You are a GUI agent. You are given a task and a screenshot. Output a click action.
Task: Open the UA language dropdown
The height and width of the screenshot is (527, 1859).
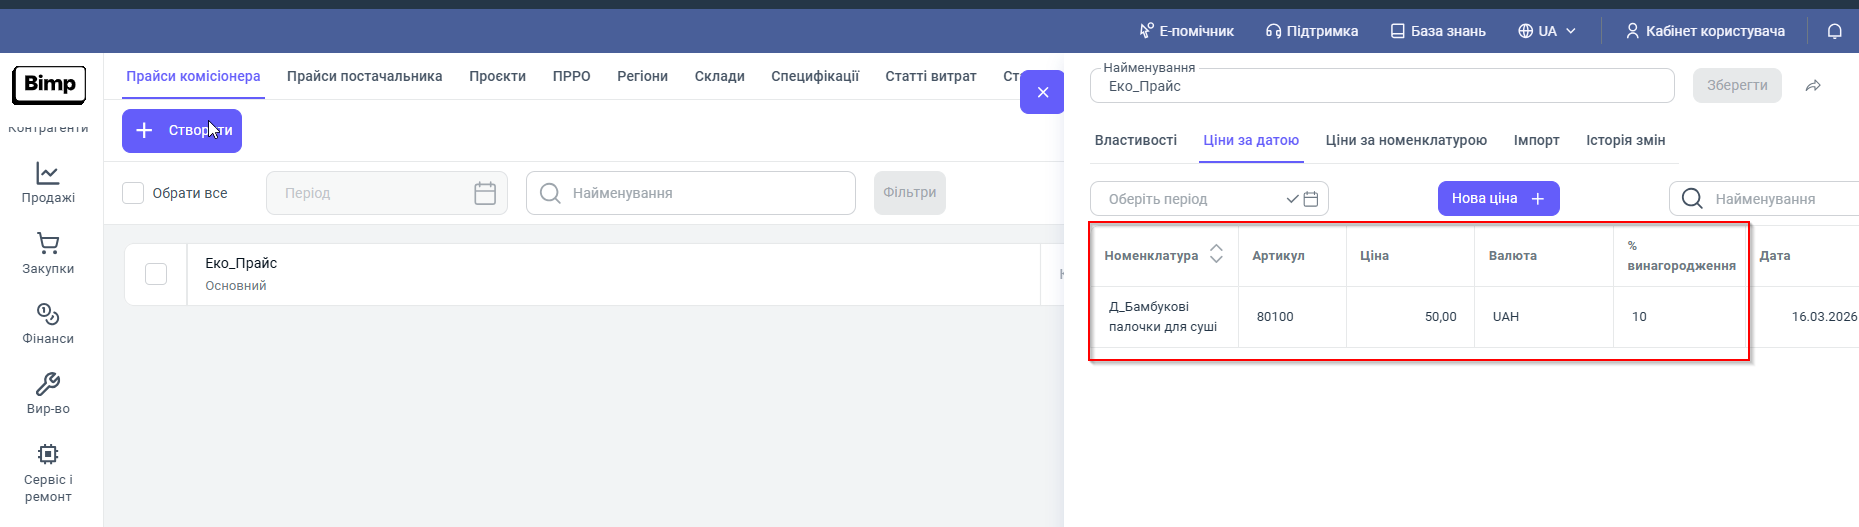[1546, 31]
